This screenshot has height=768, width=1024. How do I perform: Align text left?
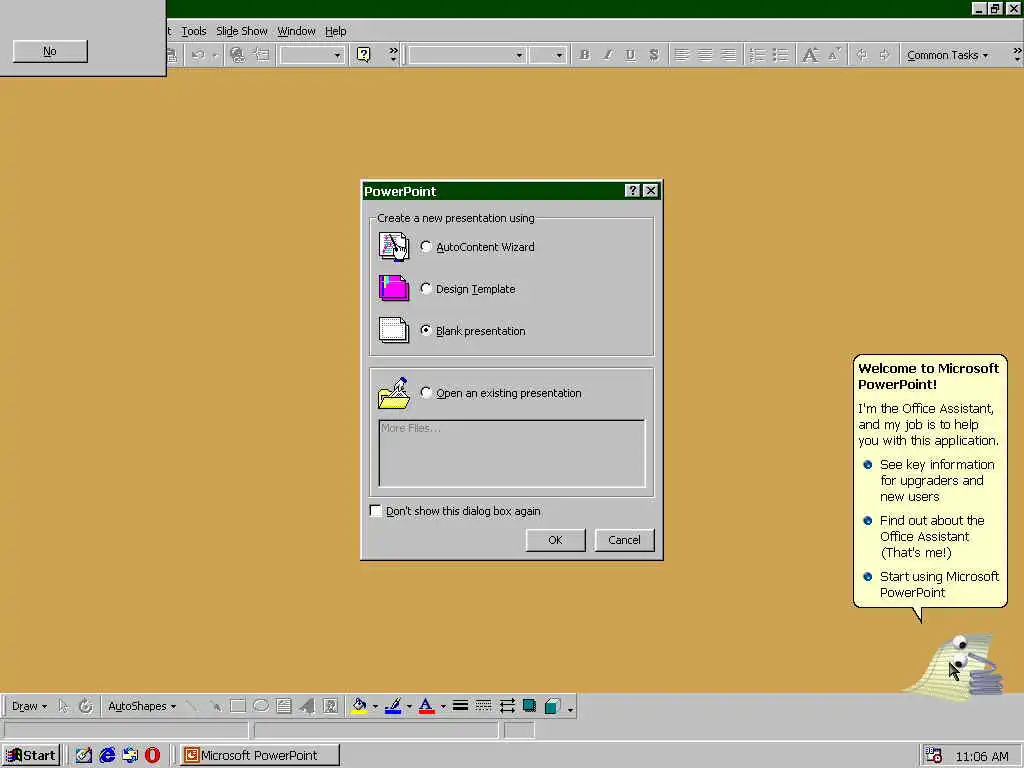pos(681,56)
